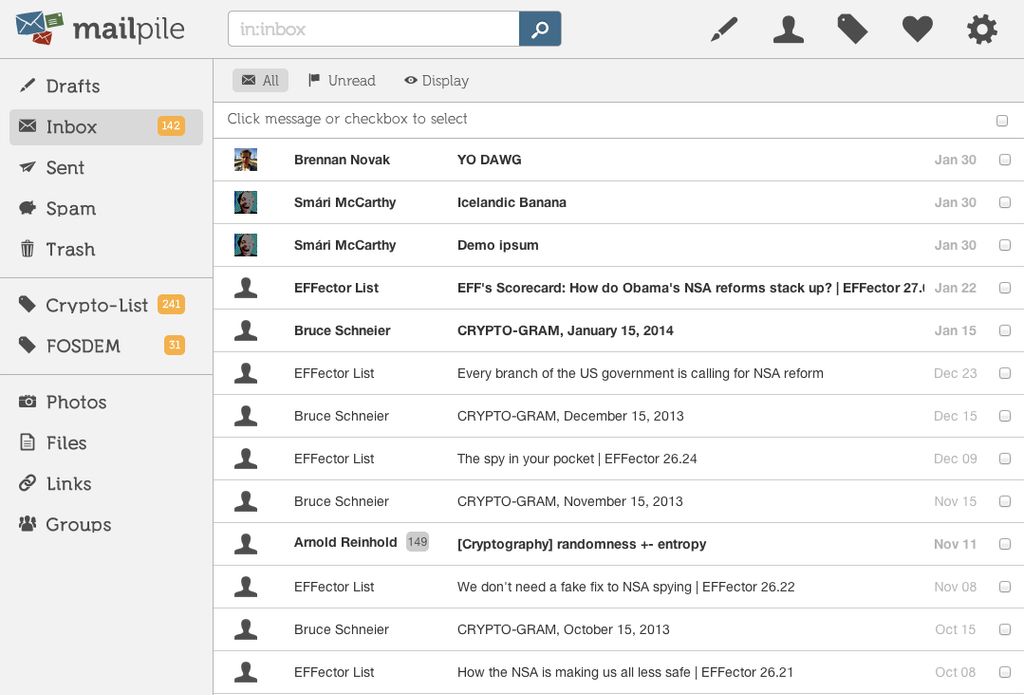The height and width of the screenshot is (695, 1024).
Task: Click the contacts person icon
Action: 788,29
